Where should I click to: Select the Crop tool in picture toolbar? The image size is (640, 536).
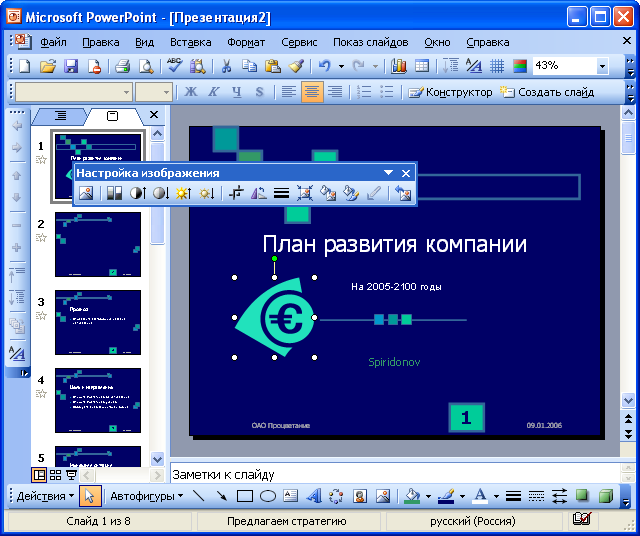tap(236, 193)
